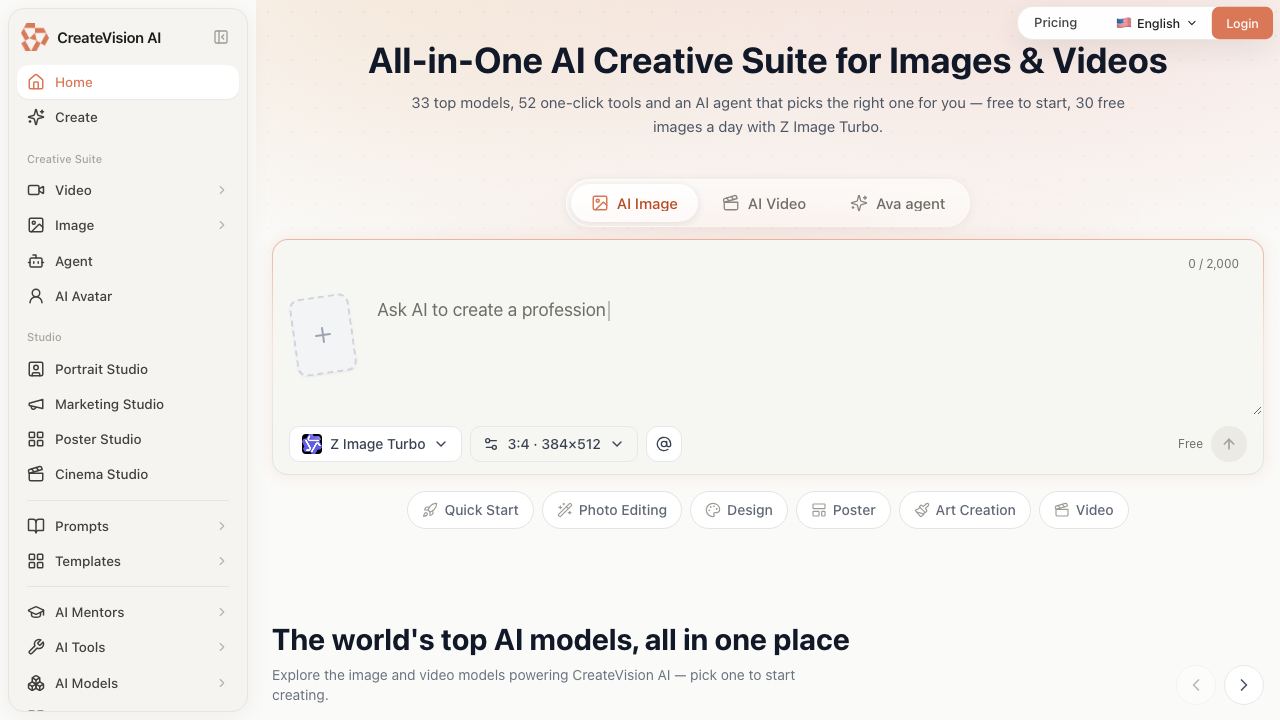Click the US flag language icon
This screenshot has width=1280, height=720.
(1124, 23)
